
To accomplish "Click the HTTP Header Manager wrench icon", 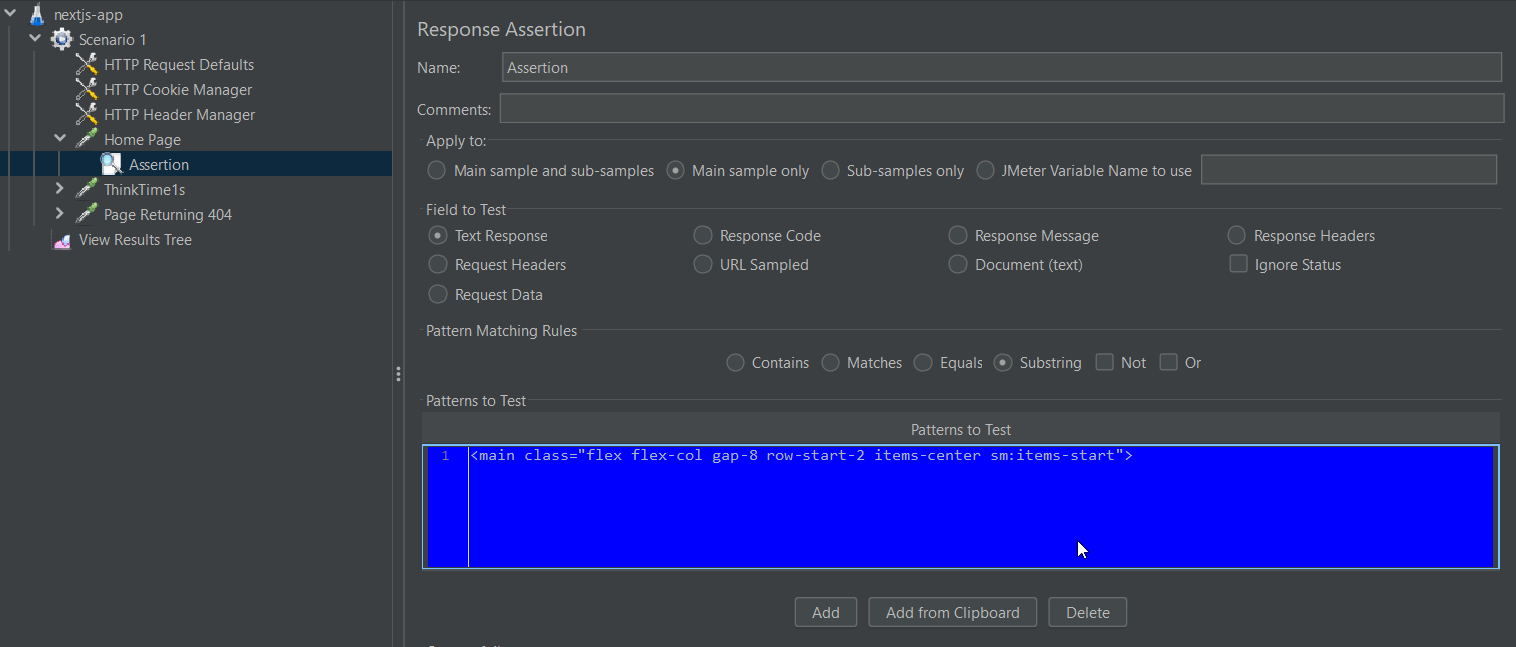I will pos(87,115).
